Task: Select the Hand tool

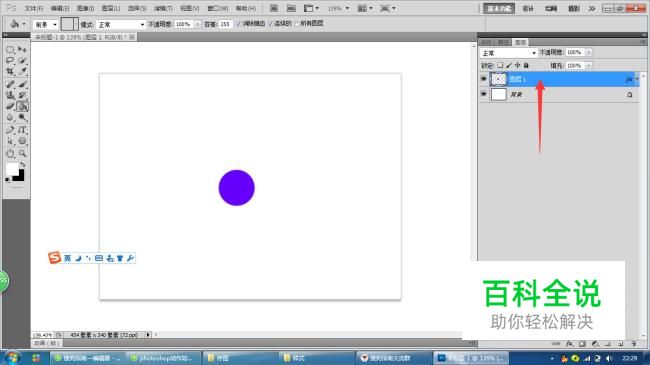Action: tap(10, 154)
